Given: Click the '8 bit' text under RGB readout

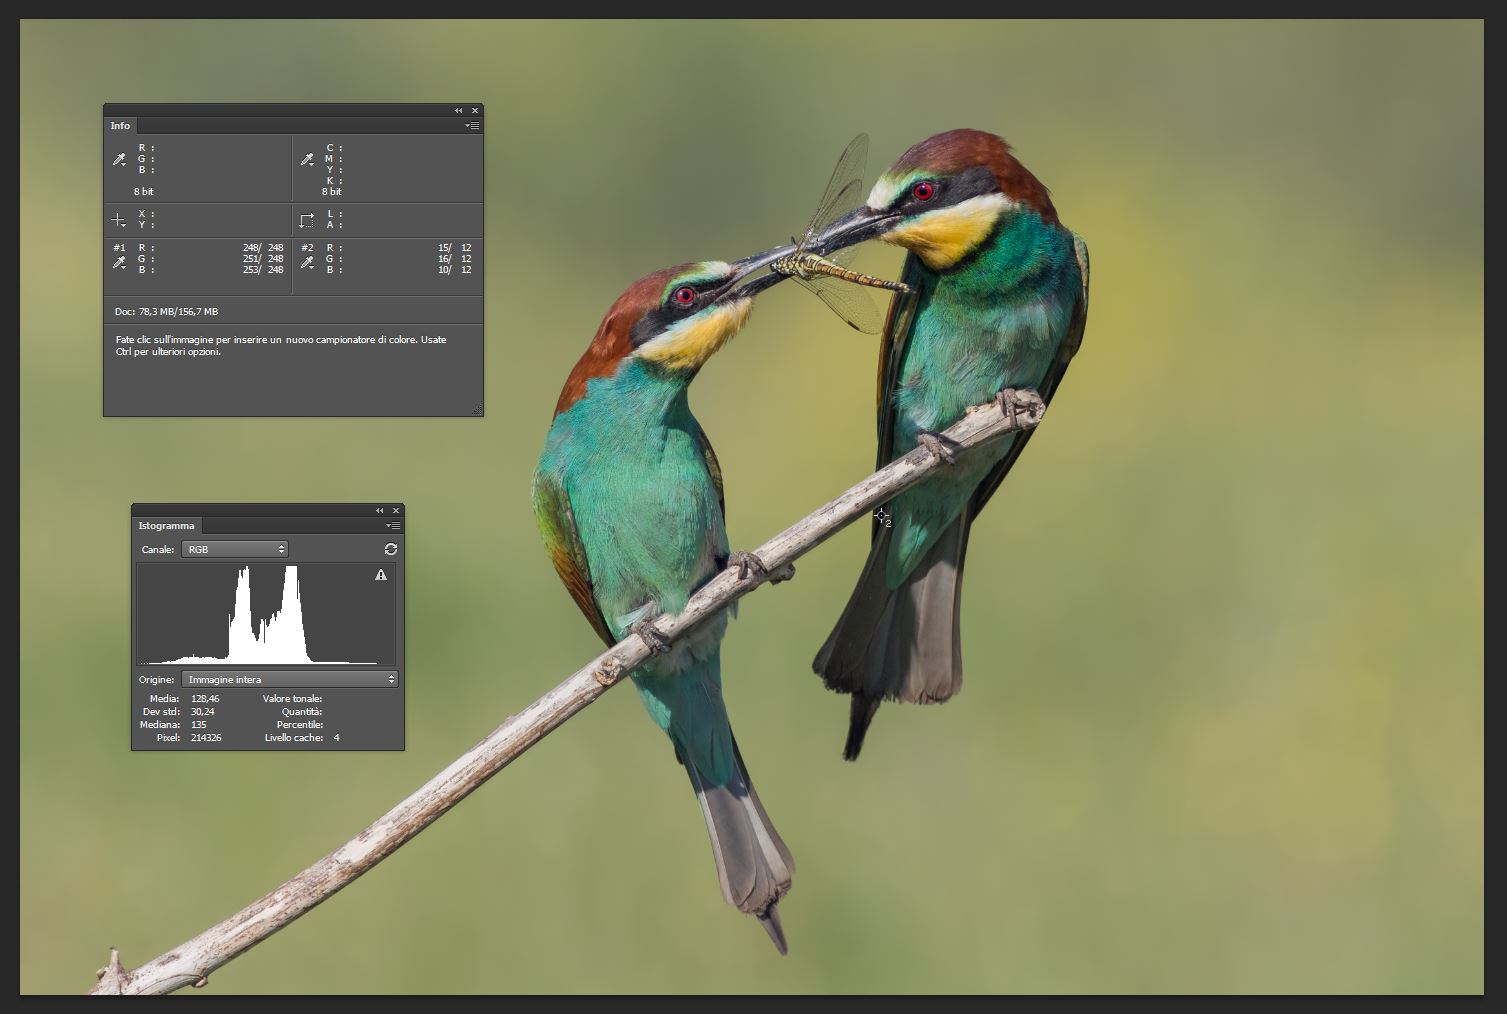Looking at the screenshot, I should pos(144,192).
